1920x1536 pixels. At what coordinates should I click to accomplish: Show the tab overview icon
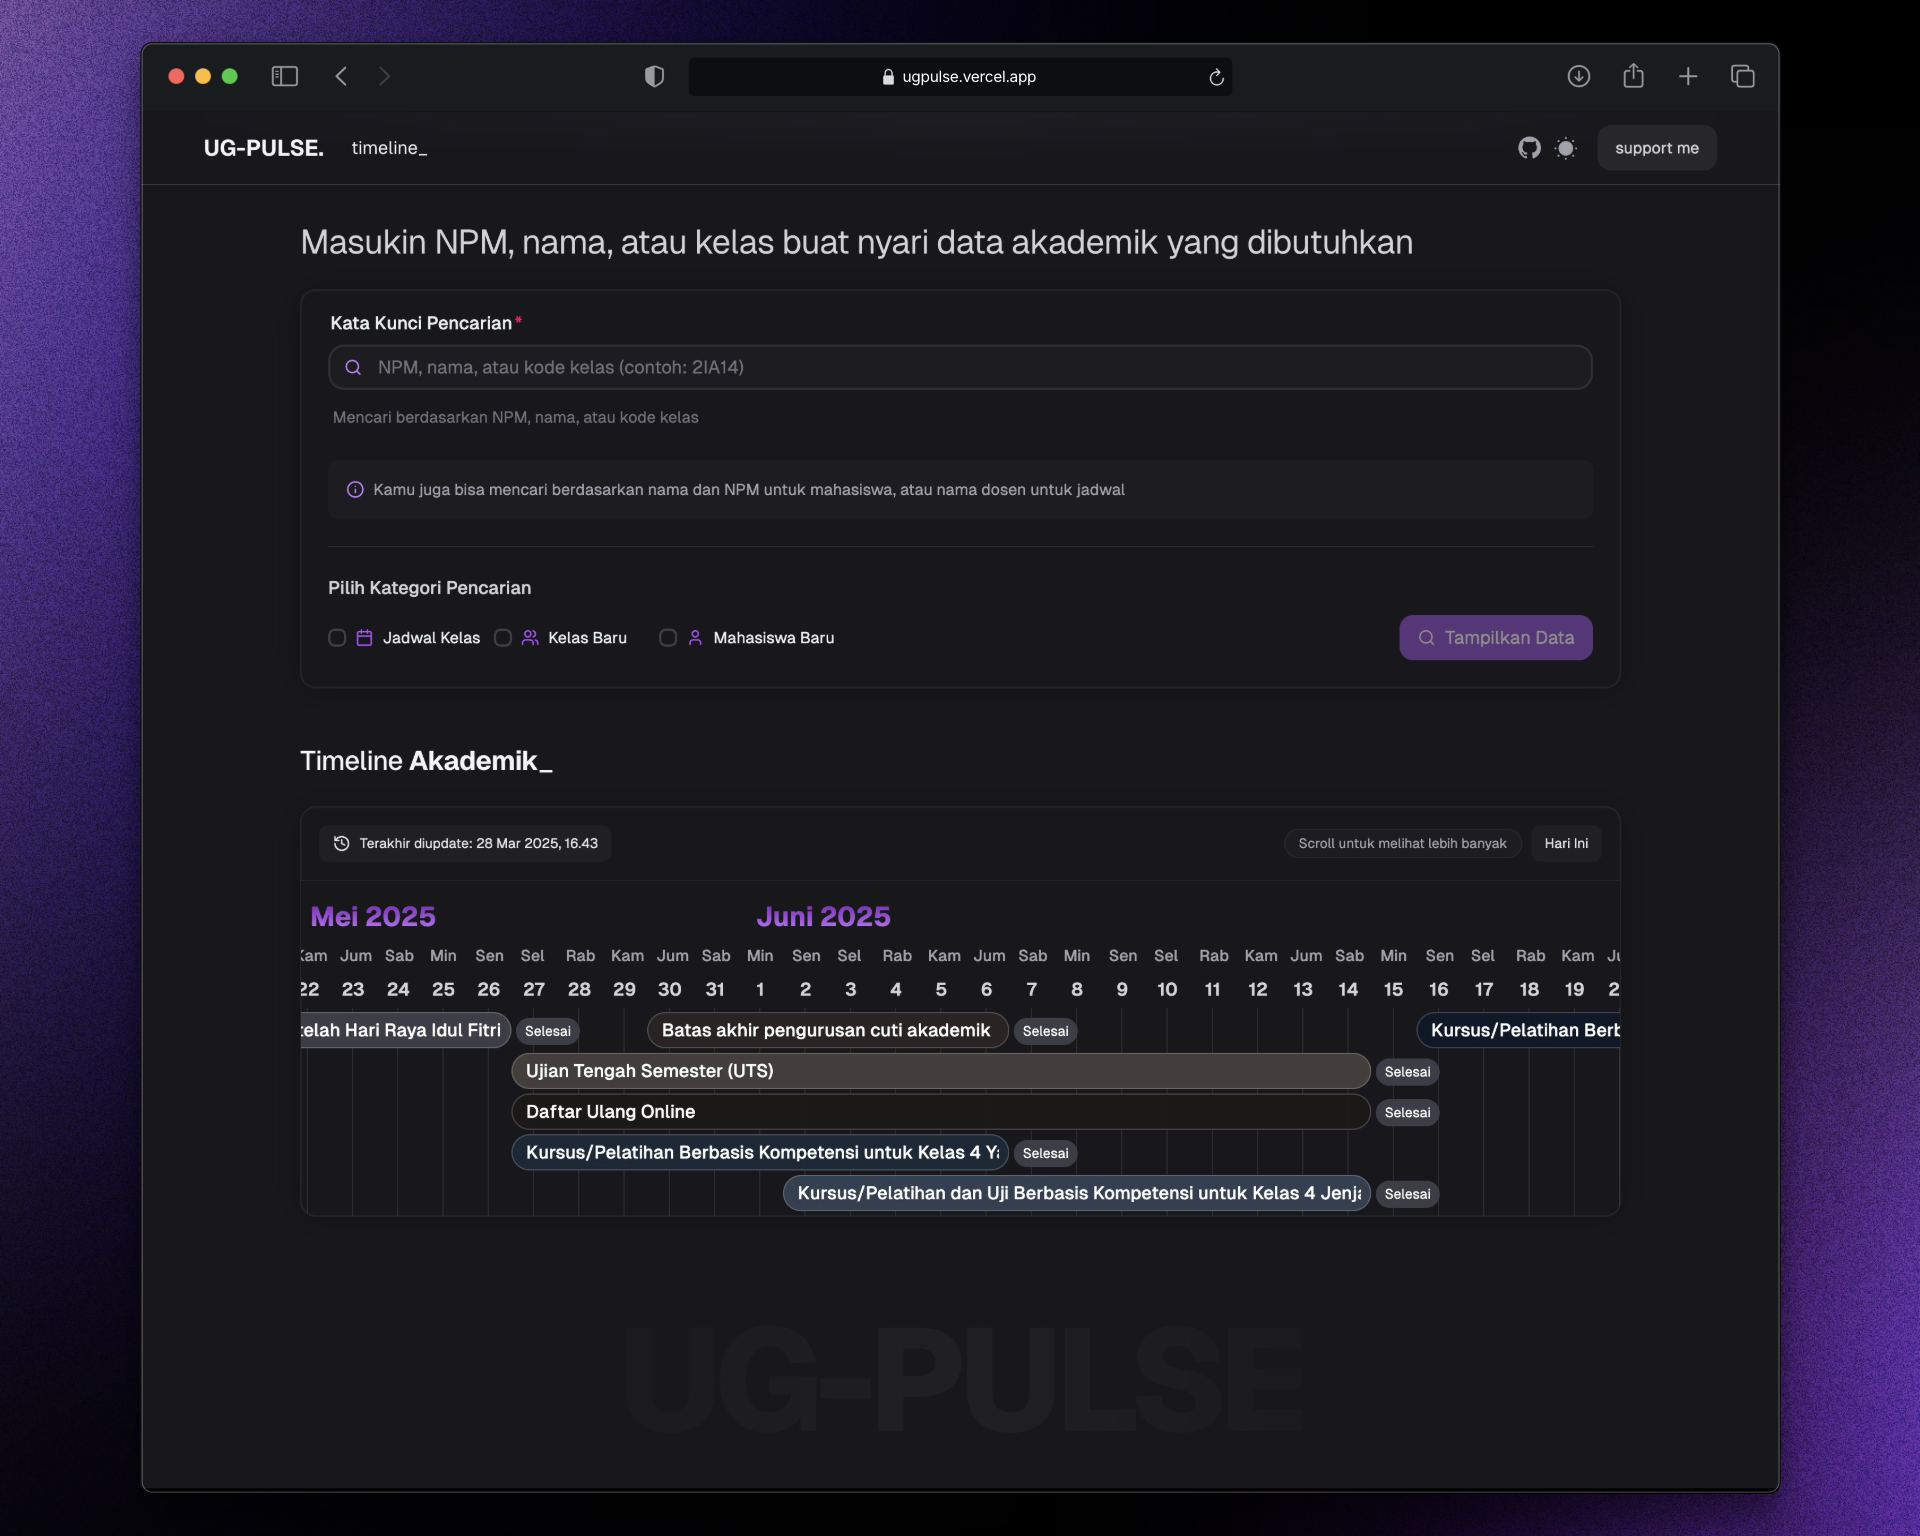coord(1742,76)
